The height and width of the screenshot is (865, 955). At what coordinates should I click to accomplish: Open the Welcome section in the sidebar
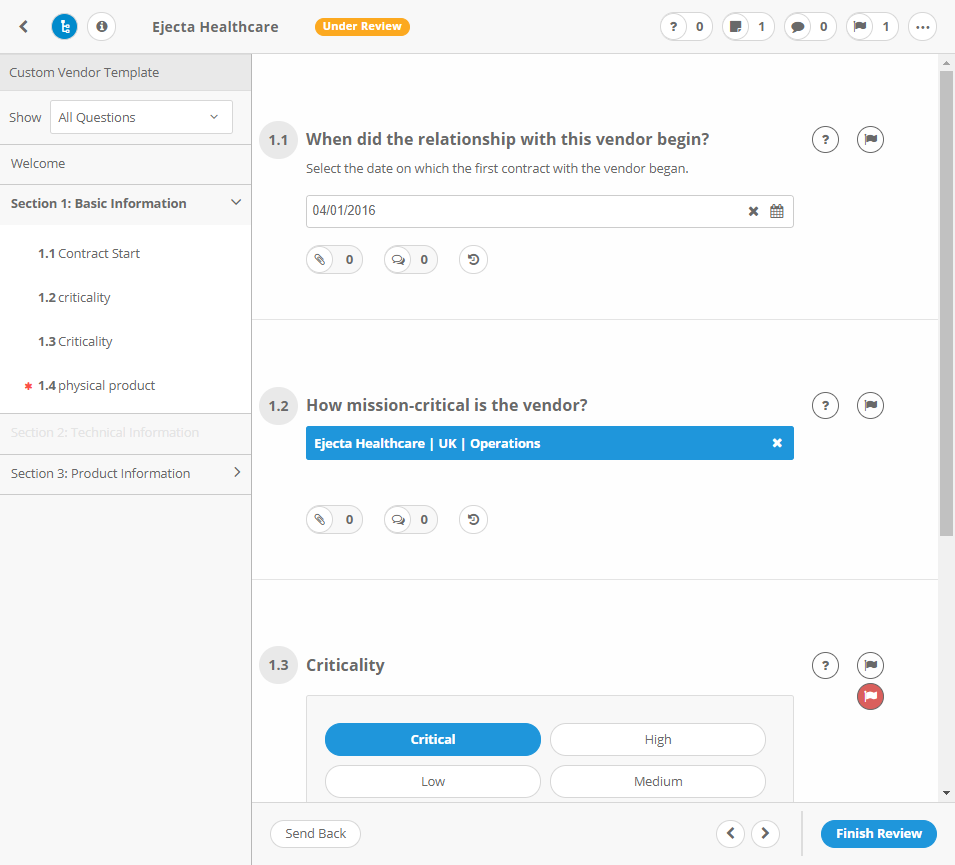pos(37,163)
